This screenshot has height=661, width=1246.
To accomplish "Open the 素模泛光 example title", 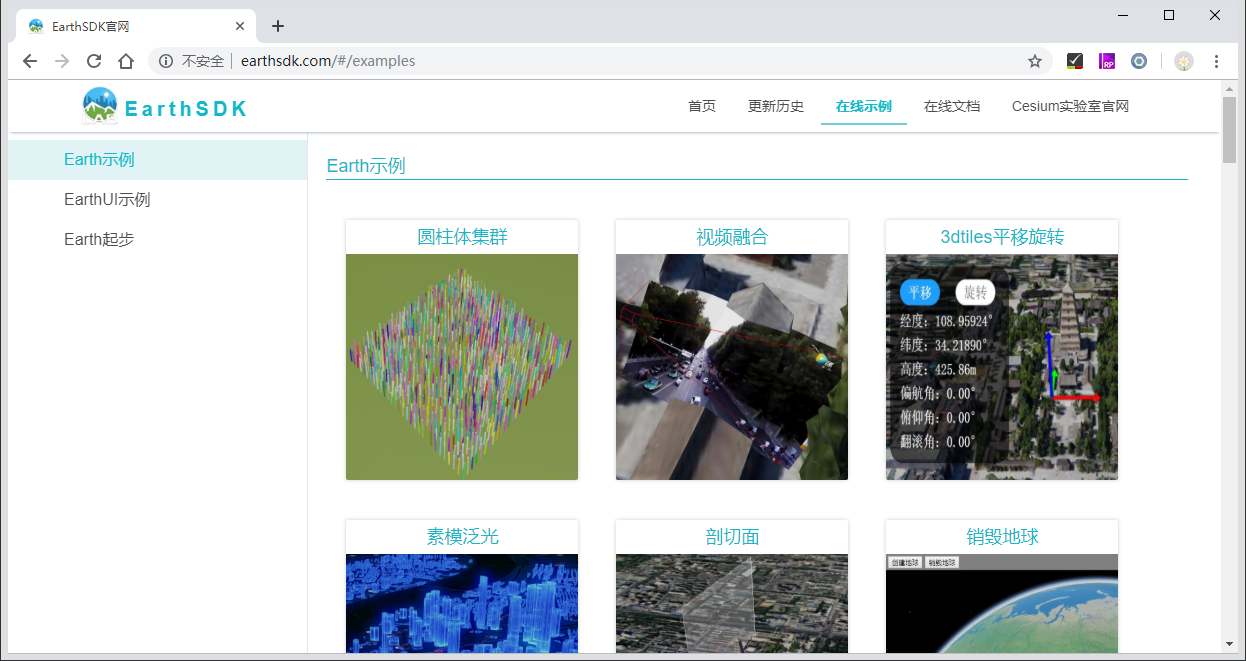I will [462, 537].
